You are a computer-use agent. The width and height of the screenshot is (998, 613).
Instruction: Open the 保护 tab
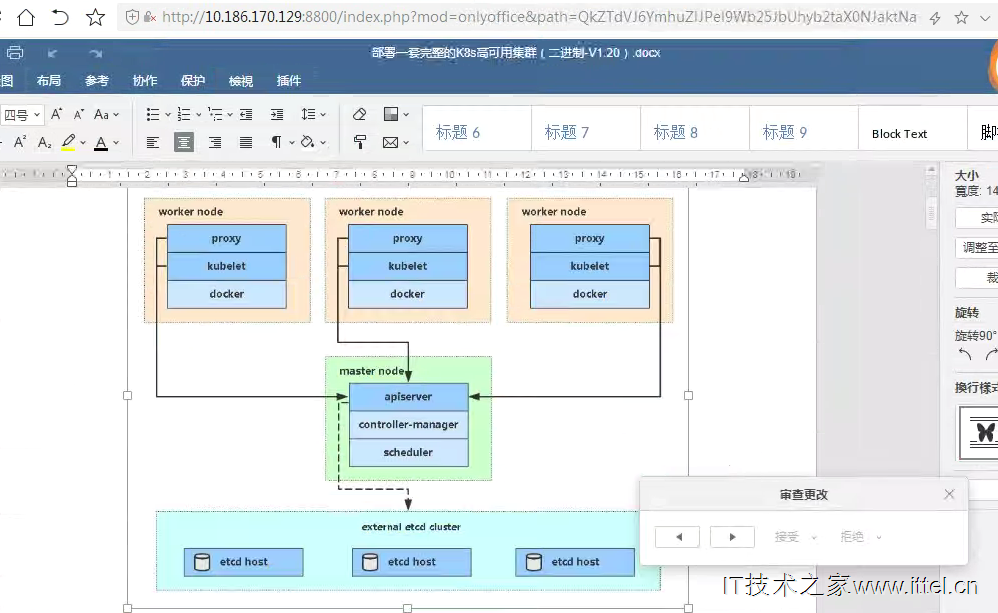click(x=193, y=81)
